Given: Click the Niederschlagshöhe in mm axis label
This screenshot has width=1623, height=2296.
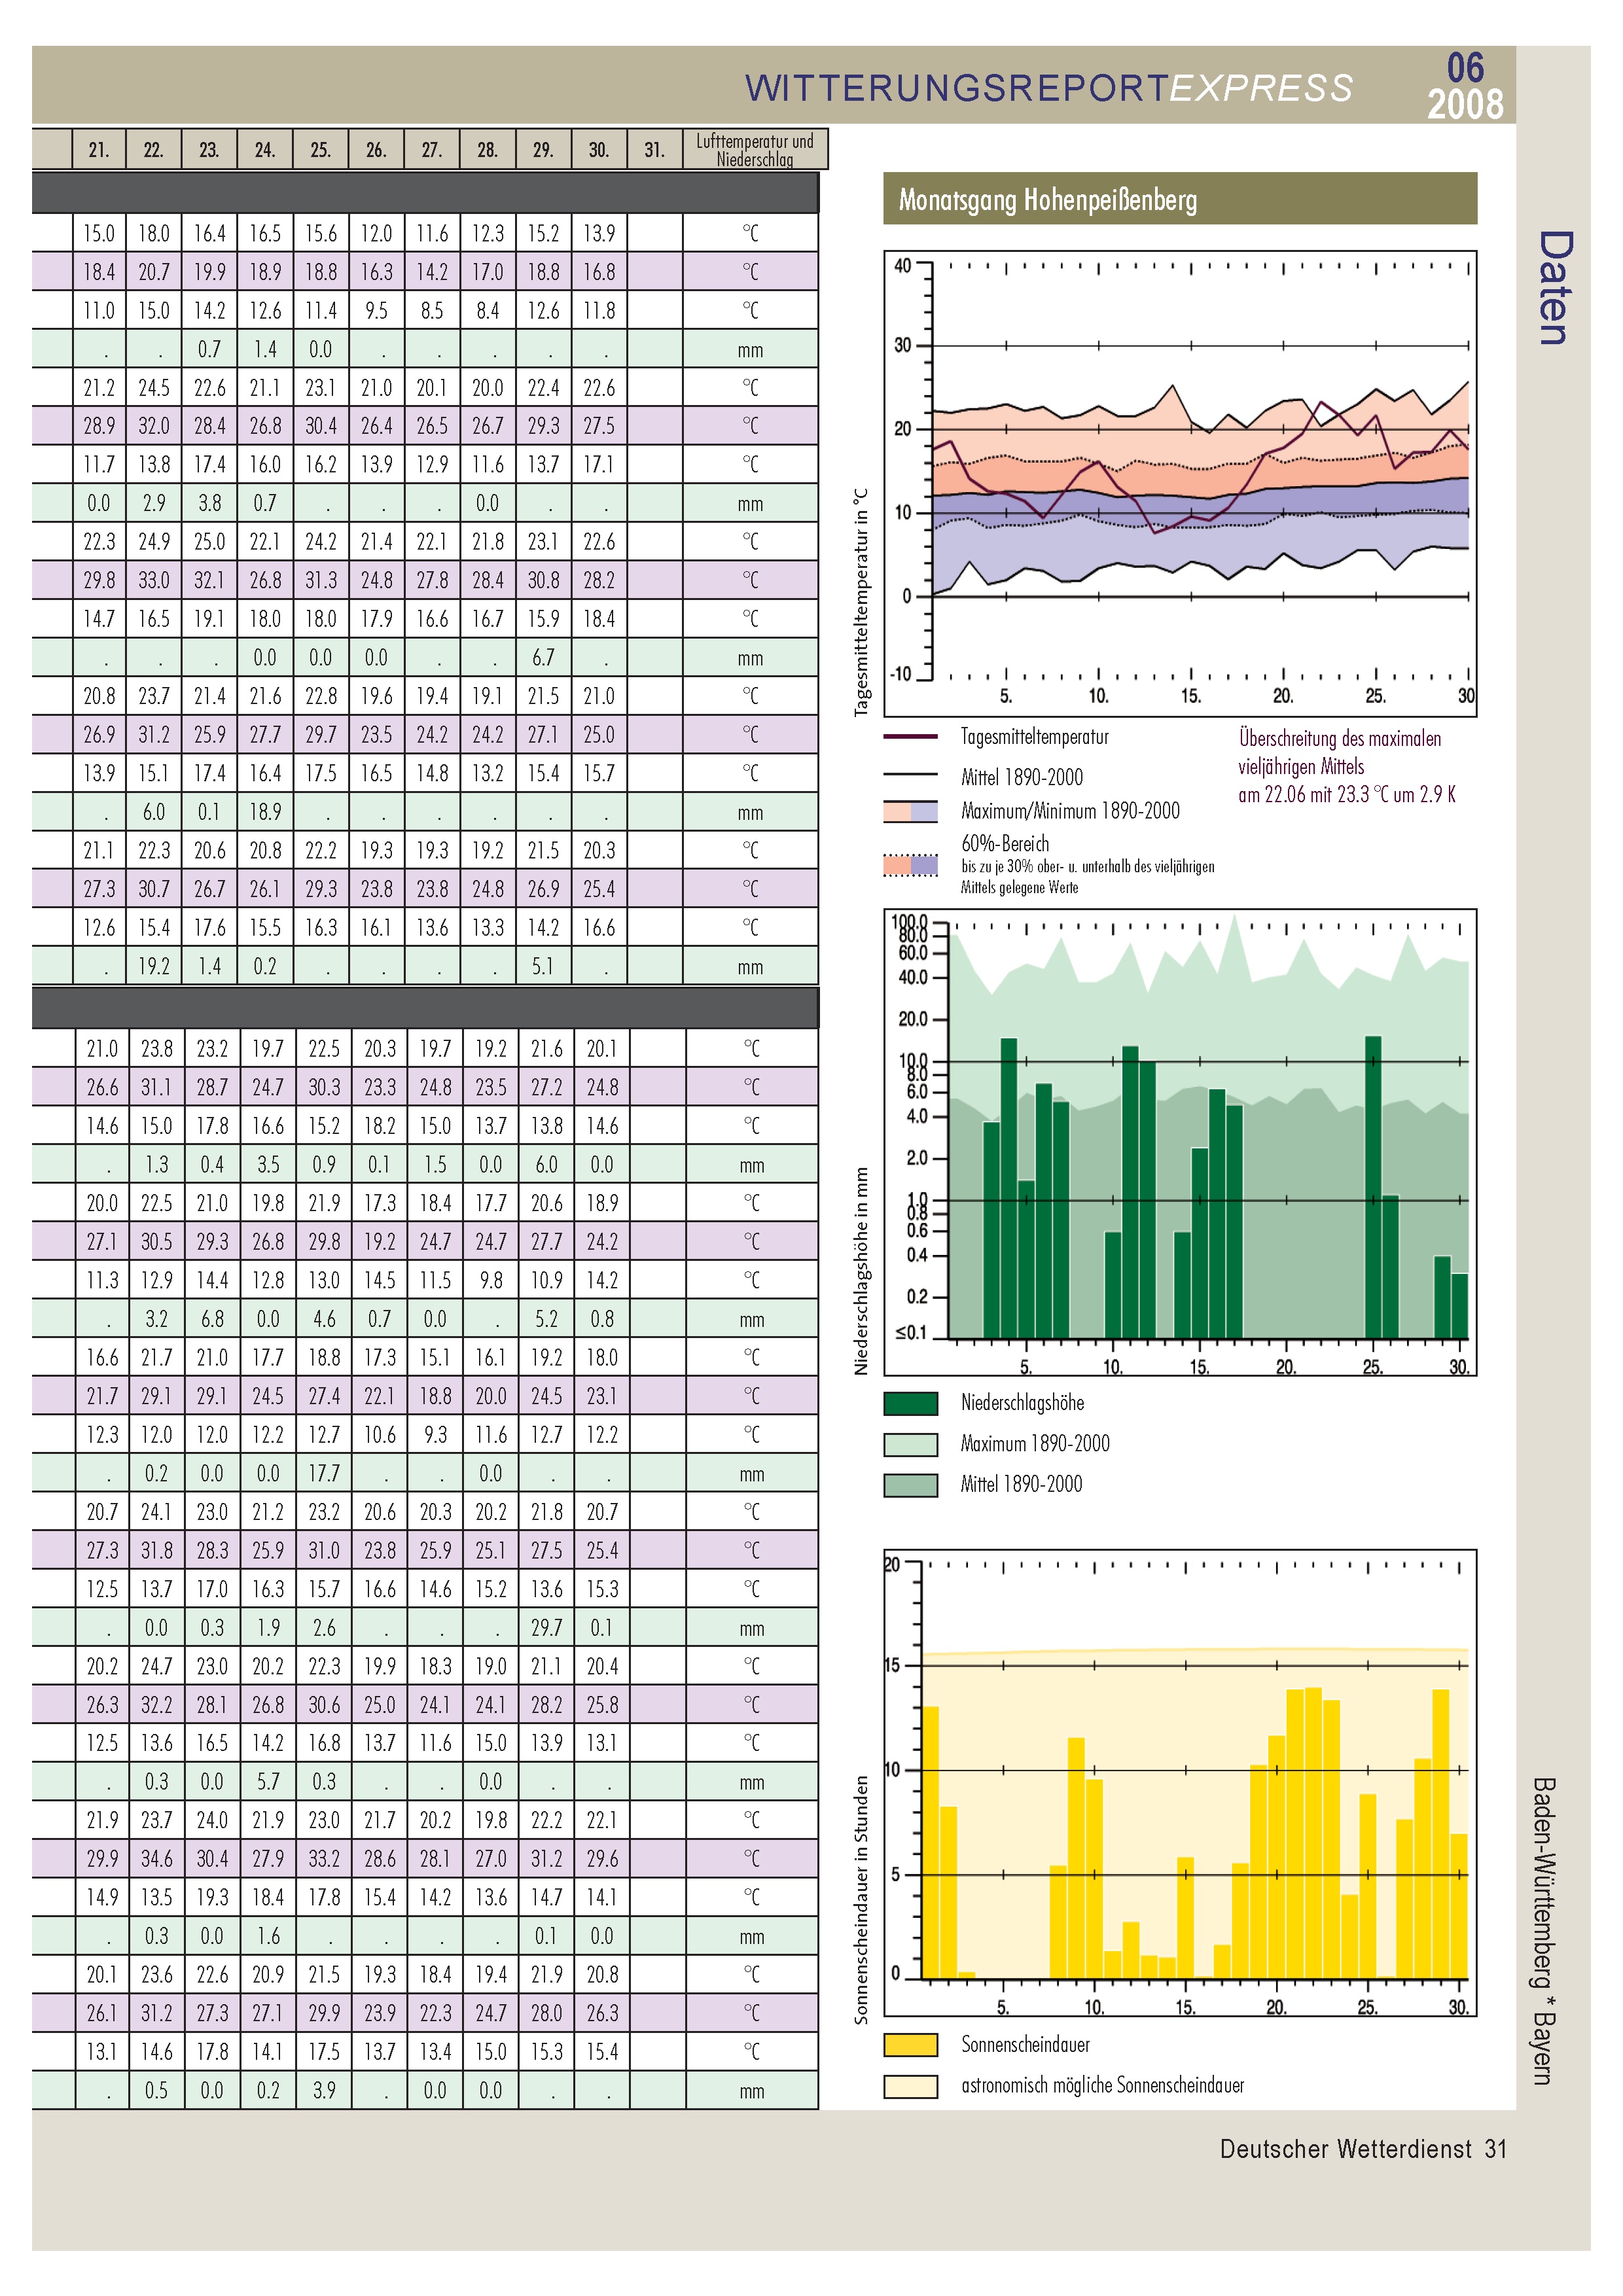Looking at the screenshot, I should tap(861, 1270).
